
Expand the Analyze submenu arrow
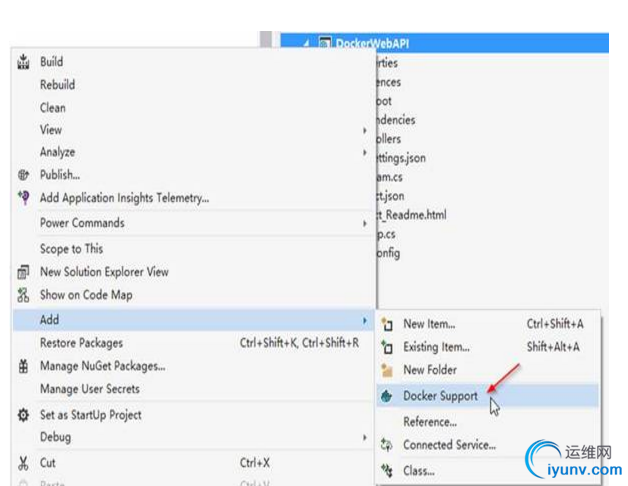point(364,153)
